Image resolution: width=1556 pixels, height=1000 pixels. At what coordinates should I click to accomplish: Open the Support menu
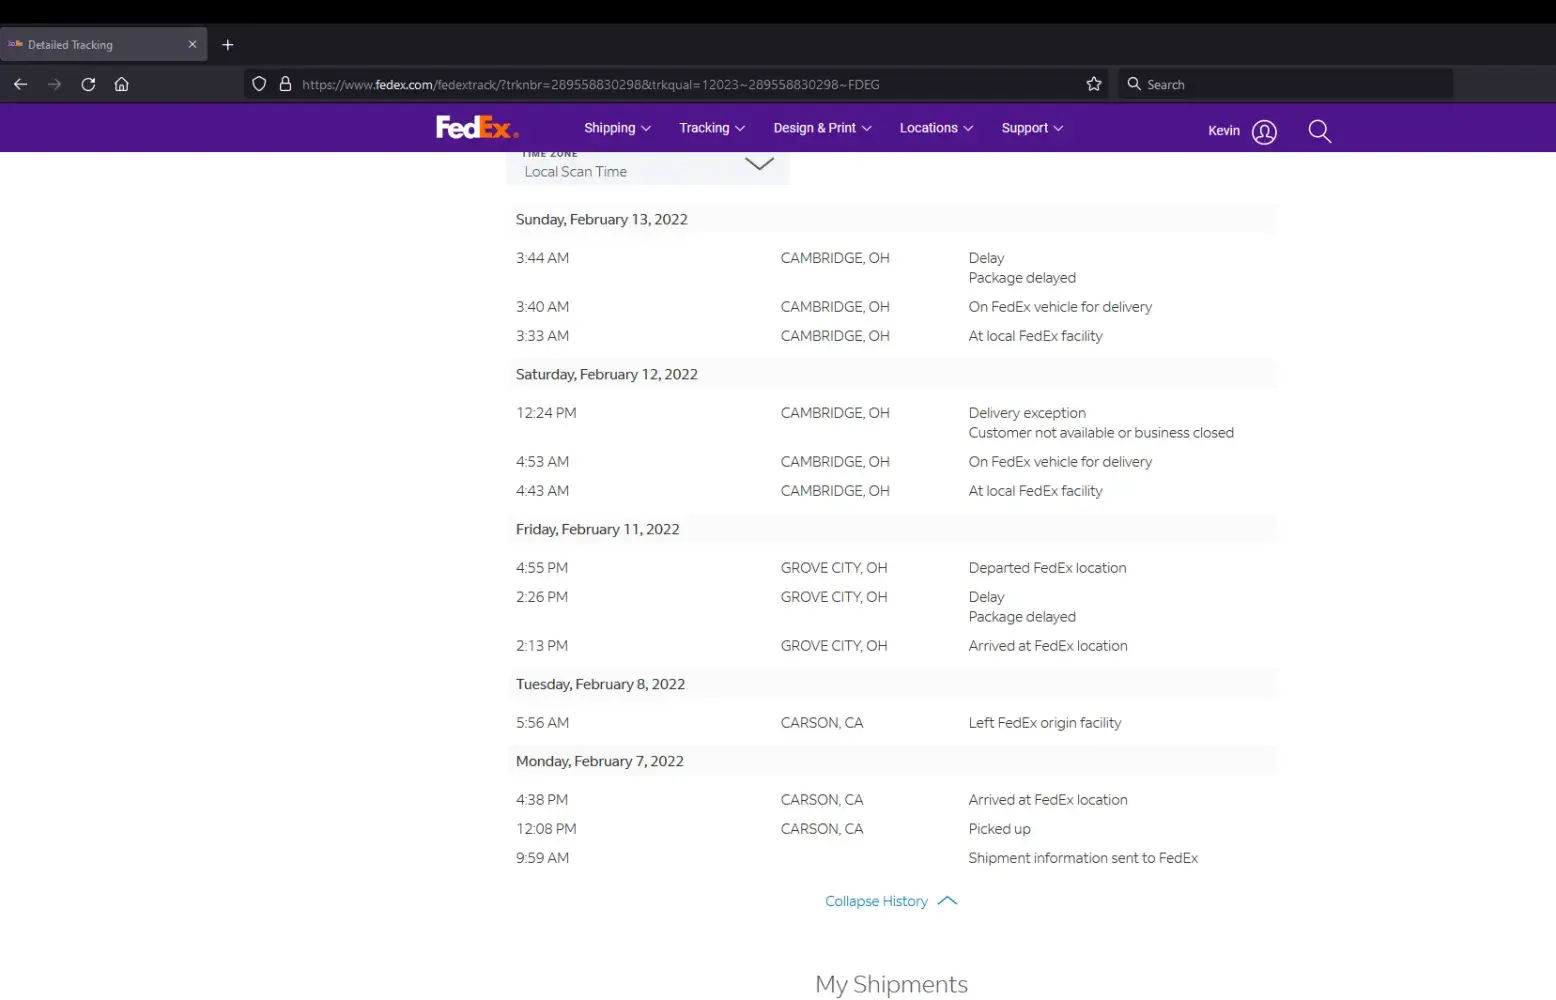click(x=1032, y=128)
